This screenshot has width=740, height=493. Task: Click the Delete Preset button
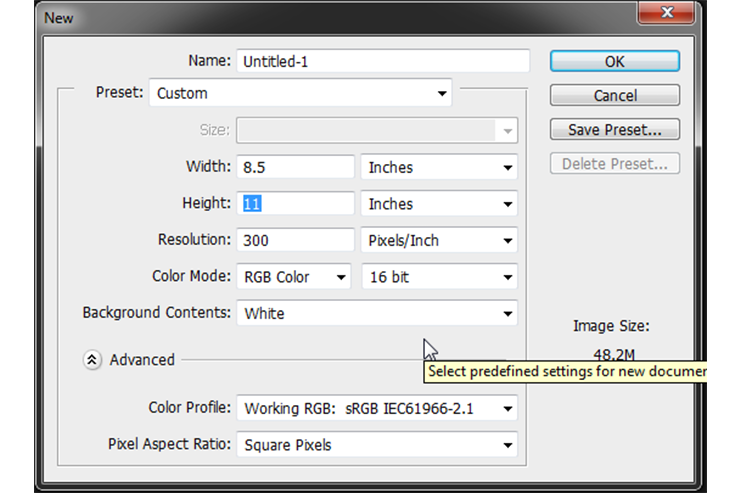click(x=614, y=163)
